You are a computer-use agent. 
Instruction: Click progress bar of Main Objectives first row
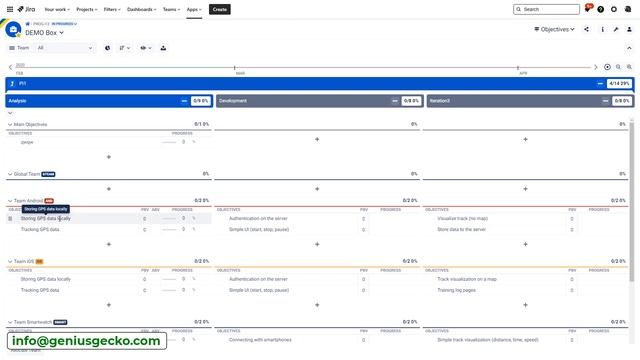[169, 142]
